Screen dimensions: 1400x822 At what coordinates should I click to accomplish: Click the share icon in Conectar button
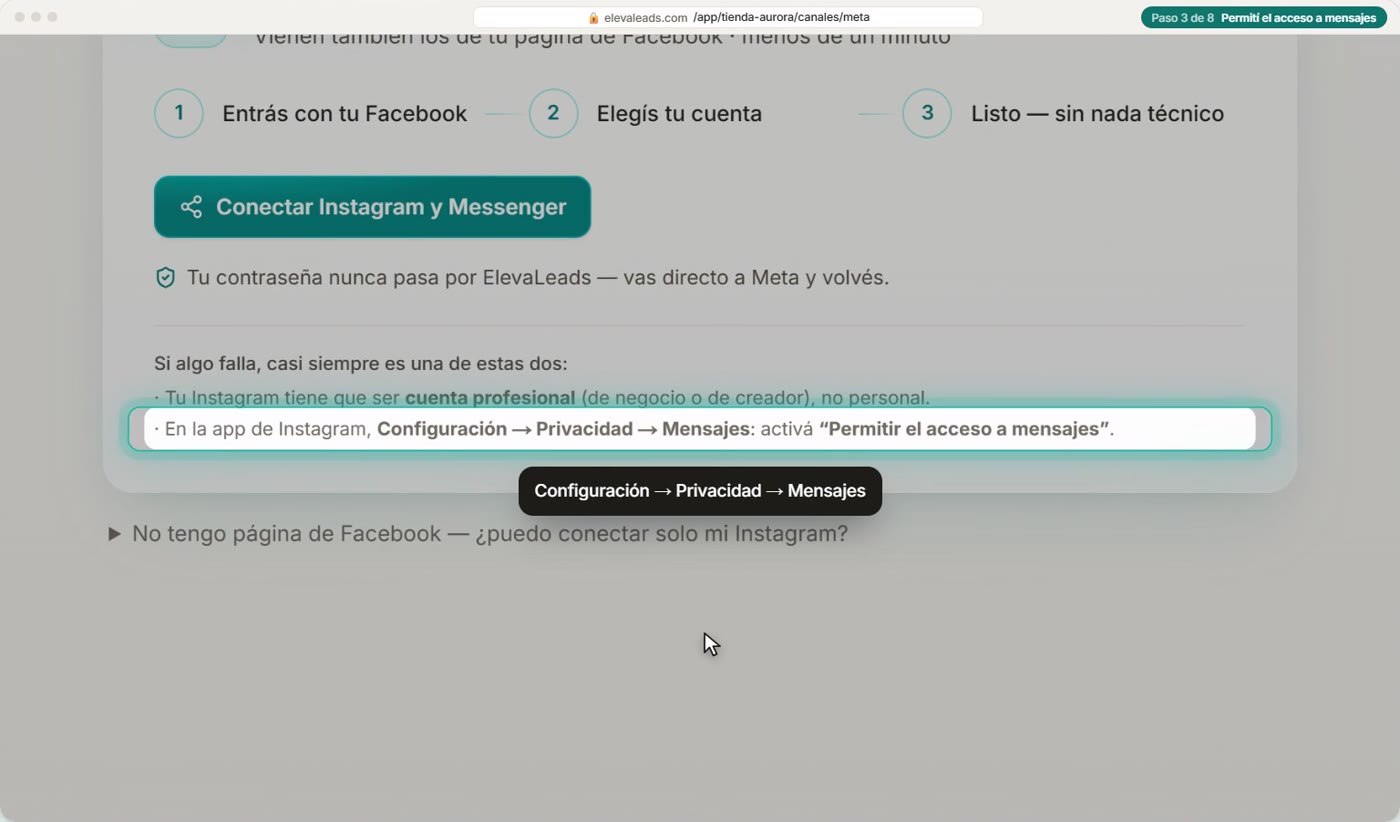(x=191, y=207)
